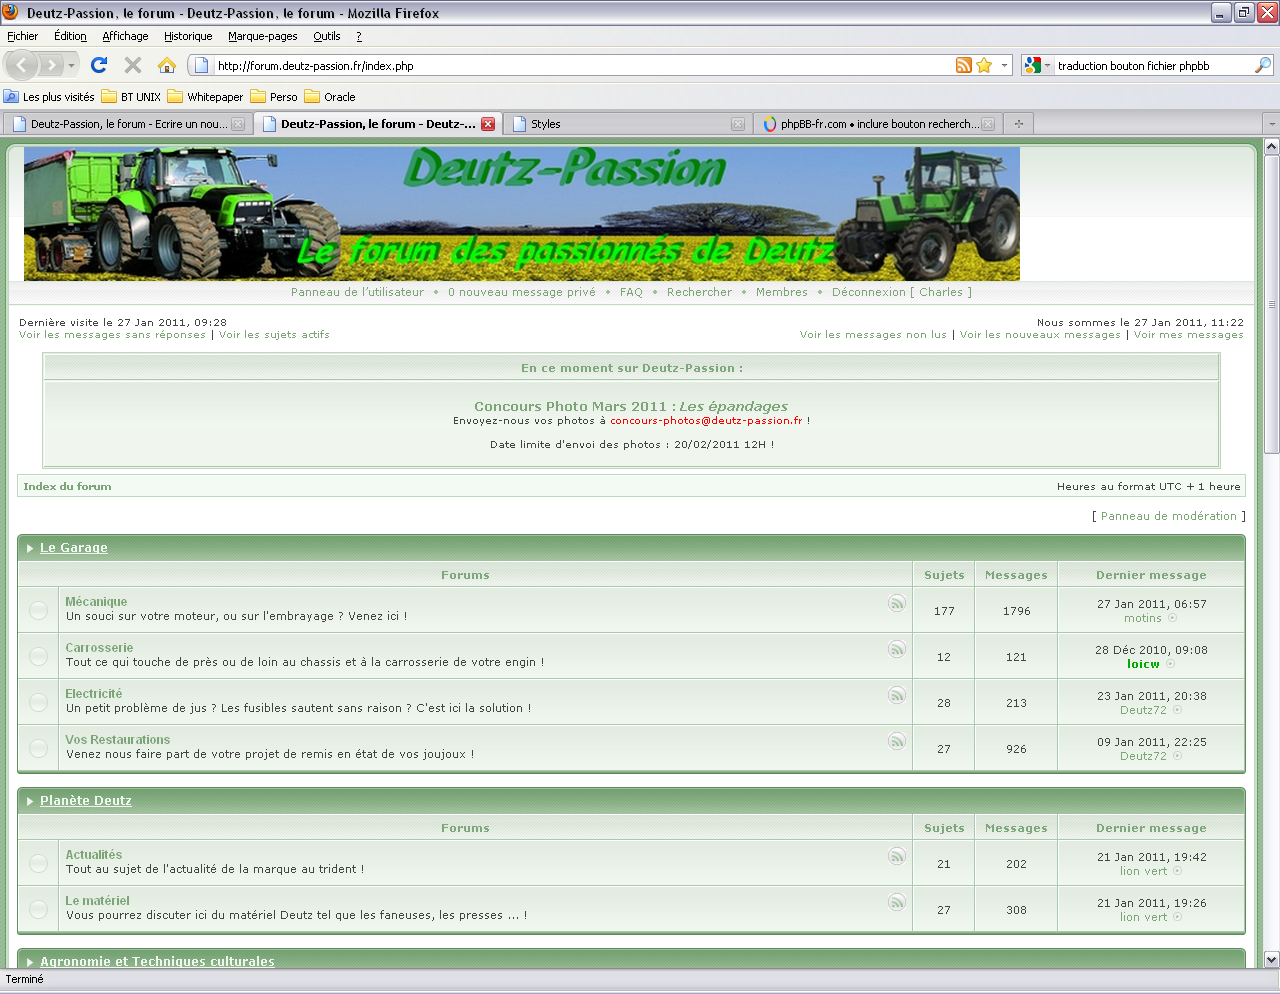This screenshot has width=1280, height=994.
Task: Click the search field with 'traduction bouton'
Action: click(1152, 66)
